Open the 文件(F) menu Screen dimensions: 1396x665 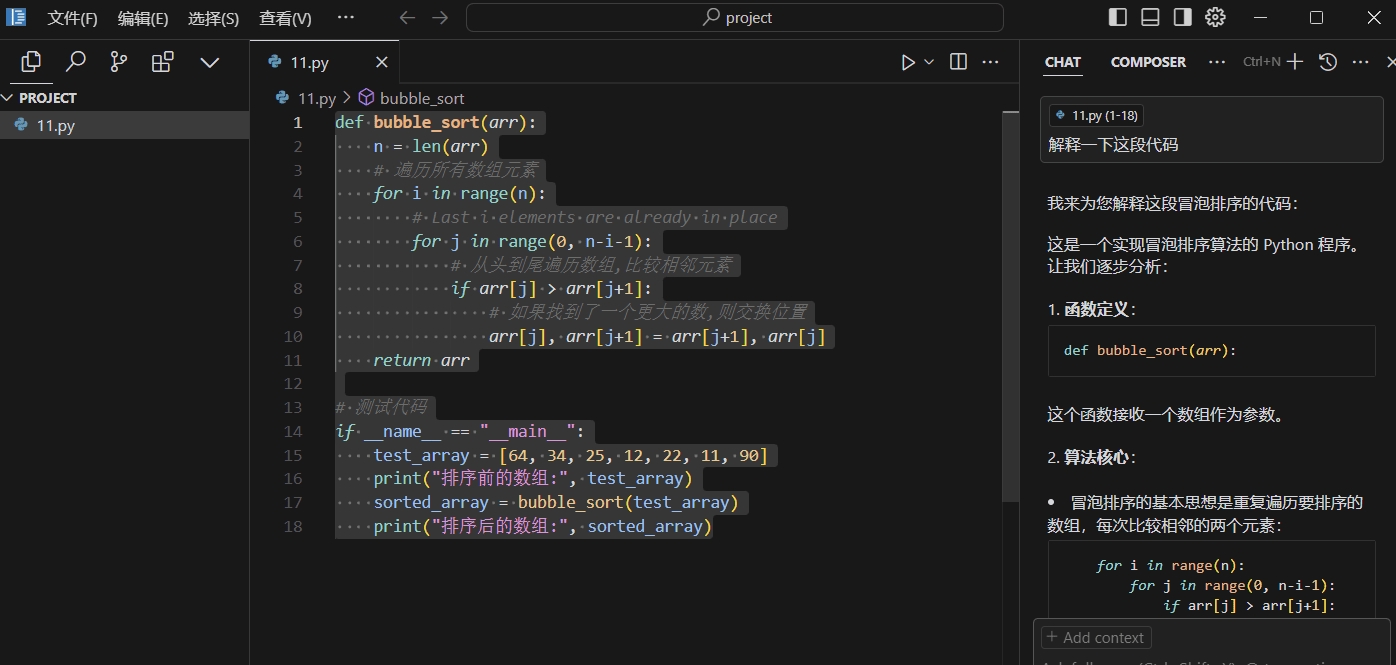click(73, 18)
